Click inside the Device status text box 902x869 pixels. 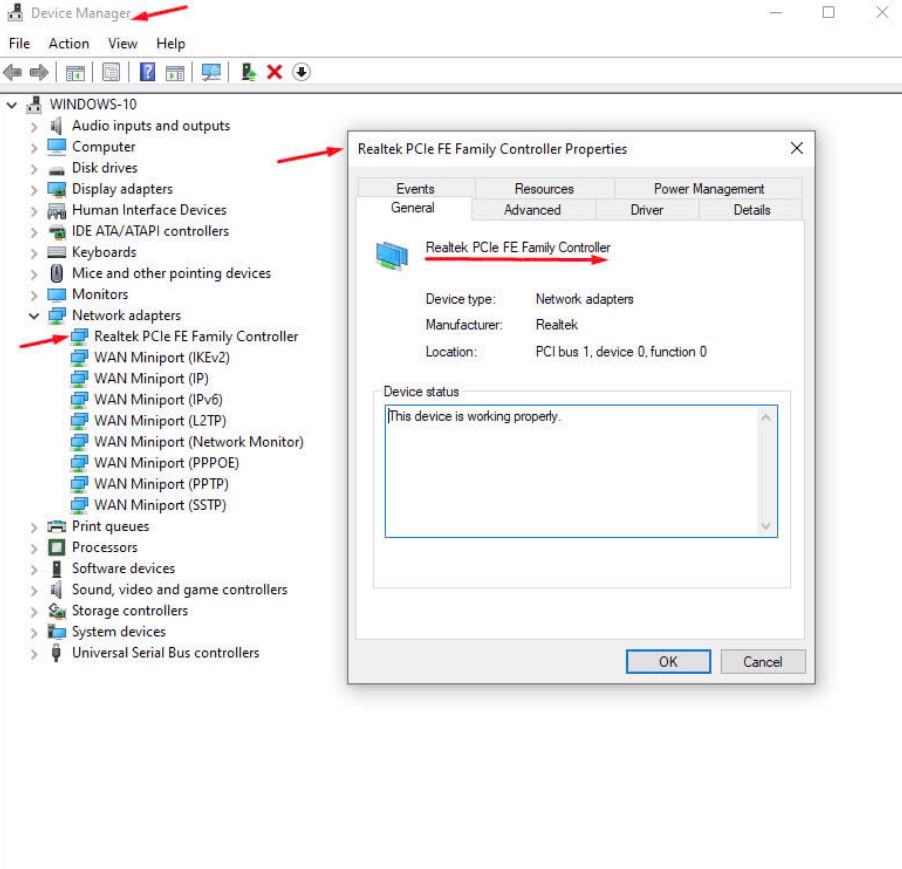pos(581,472)
